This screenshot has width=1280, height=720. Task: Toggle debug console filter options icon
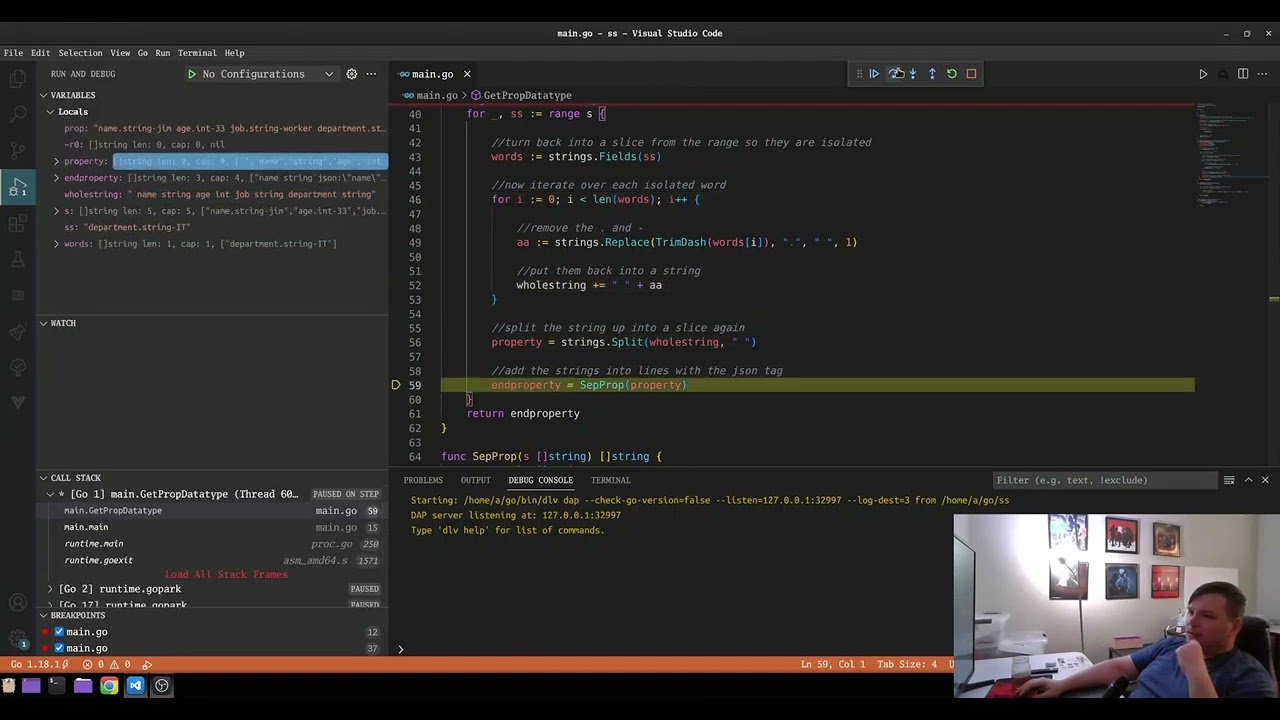tap(1229, 480)
